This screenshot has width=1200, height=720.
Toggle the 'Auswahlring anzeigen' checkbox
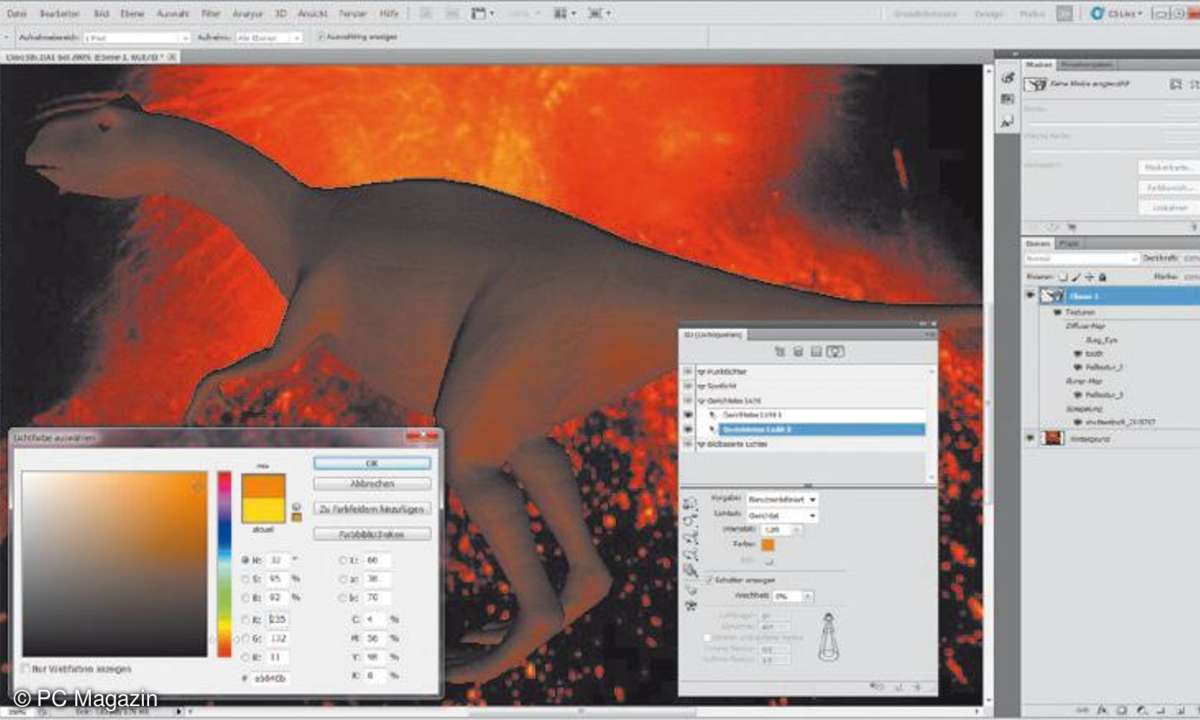[320, 37]
